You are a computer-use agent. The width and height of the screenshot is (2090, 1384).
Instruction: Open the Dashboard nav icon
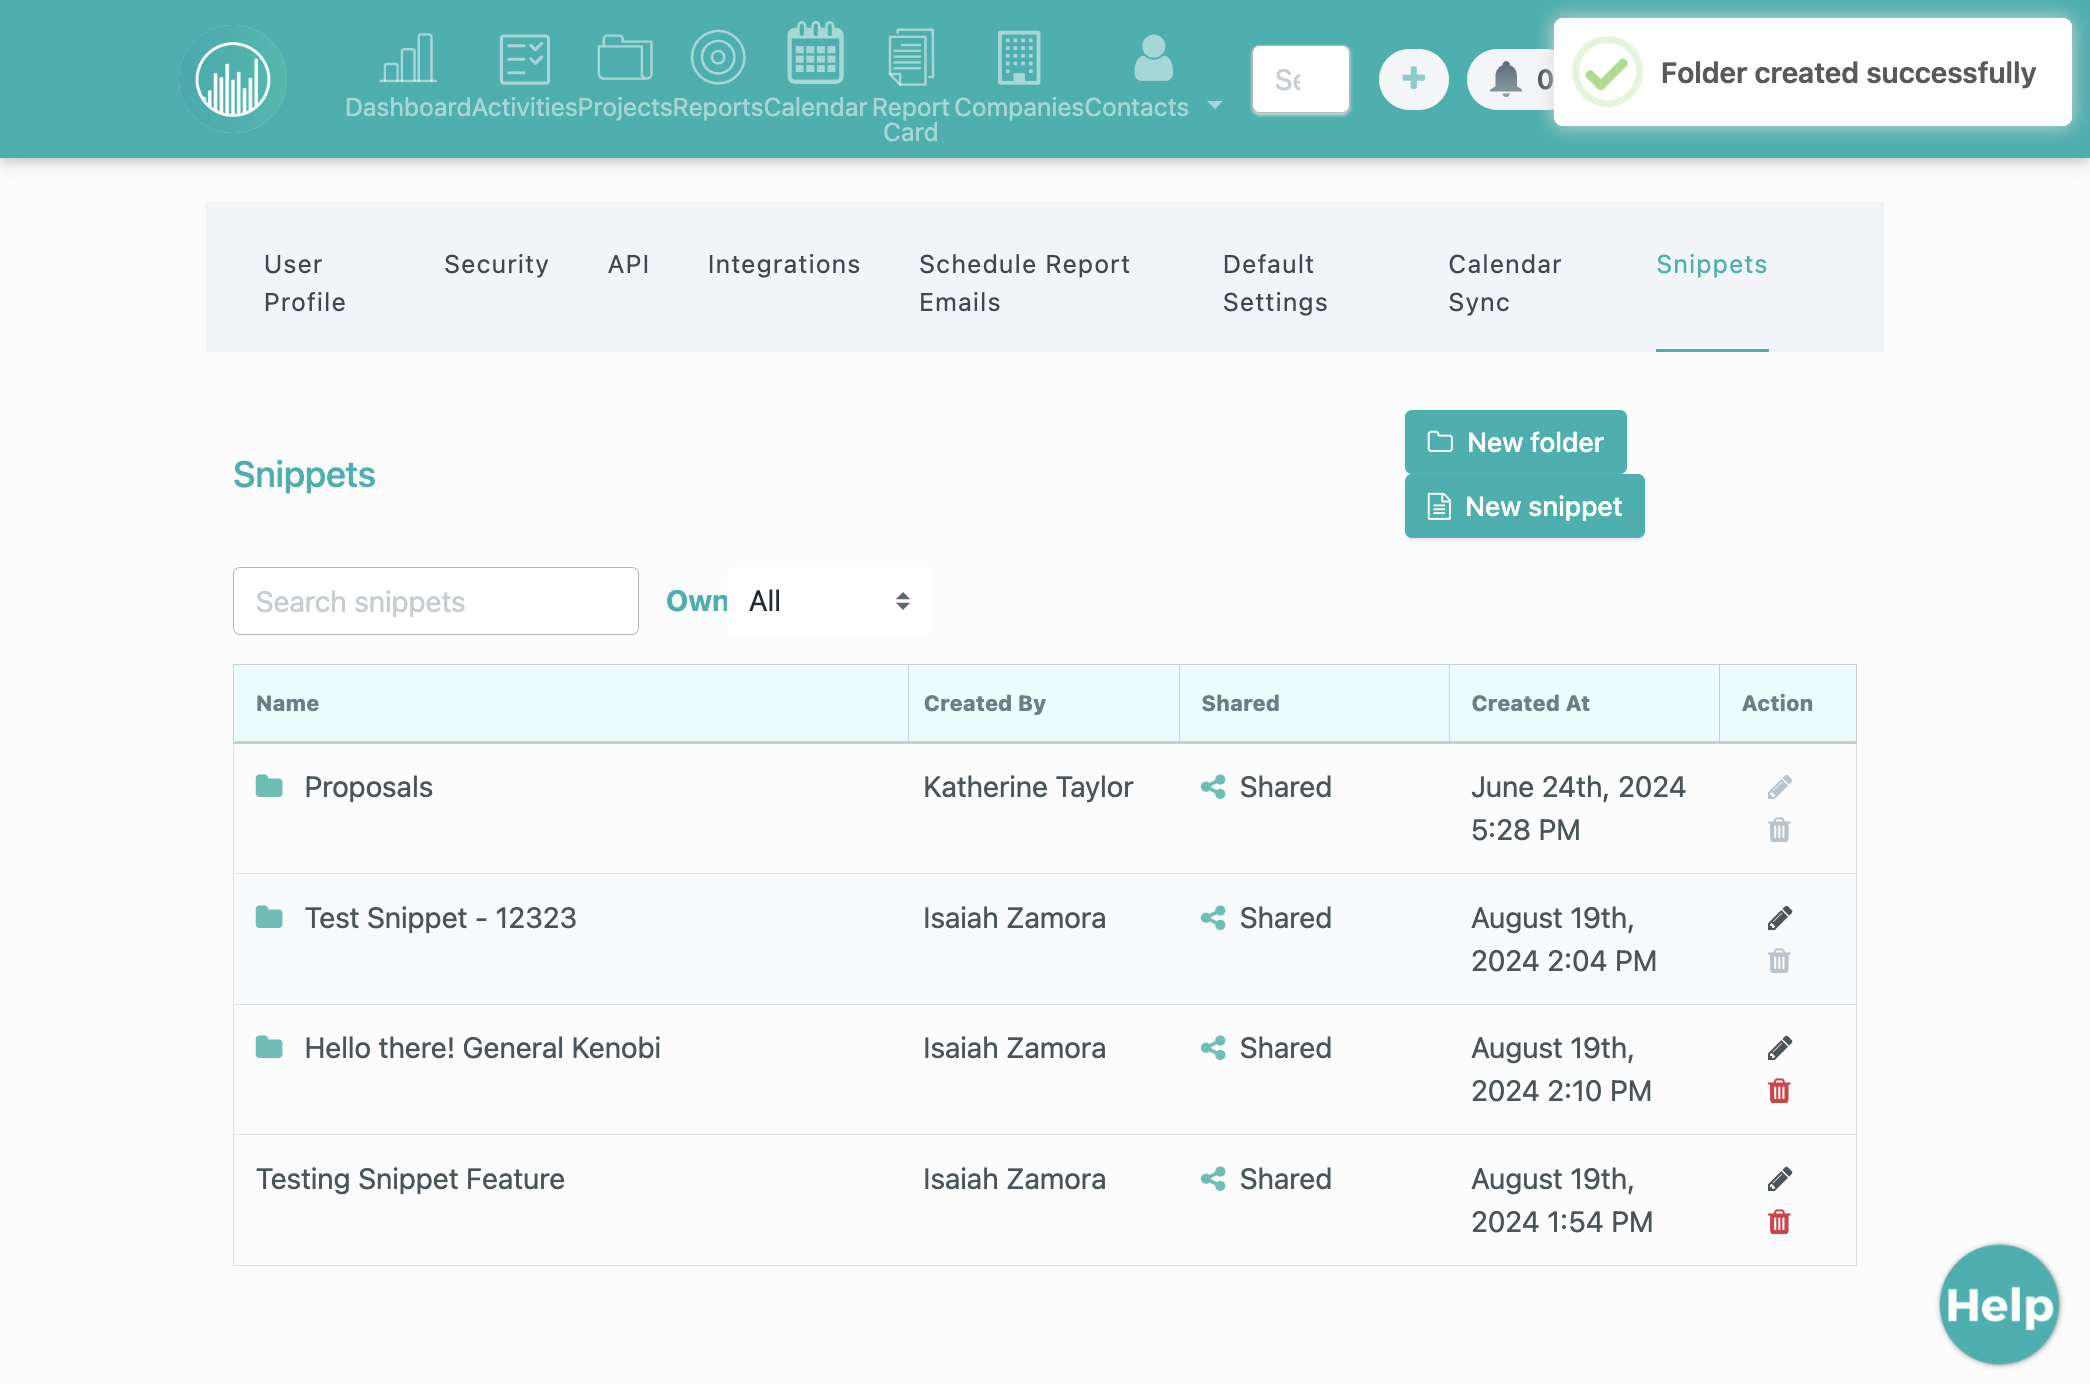[x=408, y=59]
